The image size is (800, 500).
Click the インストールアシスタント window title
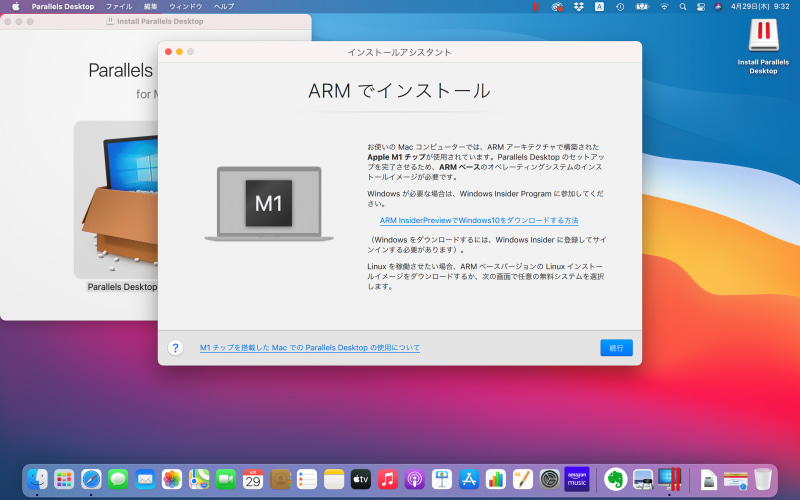pyautogui.click(x=399, y=52)
